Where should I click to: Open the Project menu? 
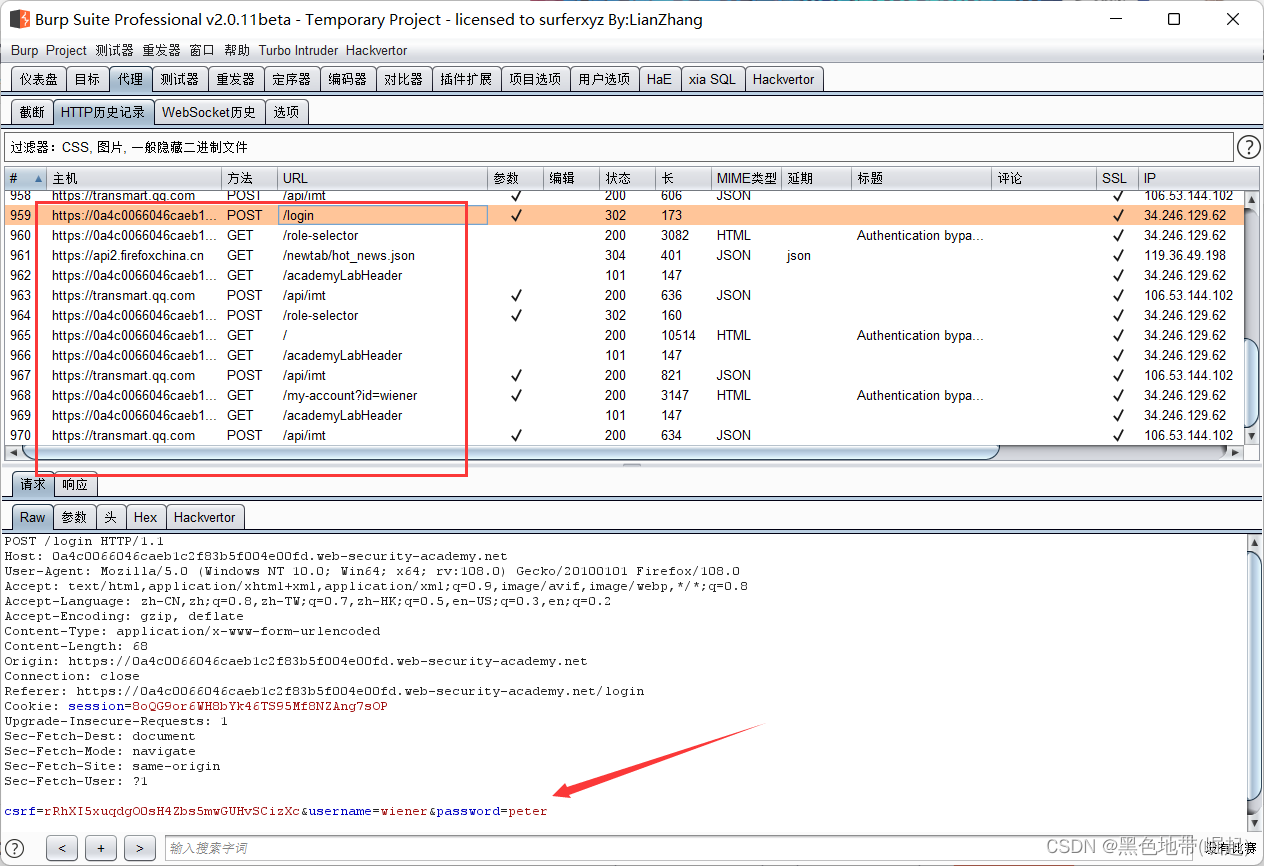point(66,50)
